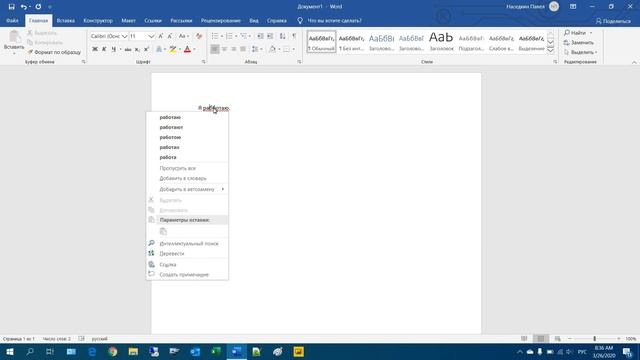Toggle center alignment
Image resolution: width=640 pixels, height=360 pixels.
click(224, 49)
